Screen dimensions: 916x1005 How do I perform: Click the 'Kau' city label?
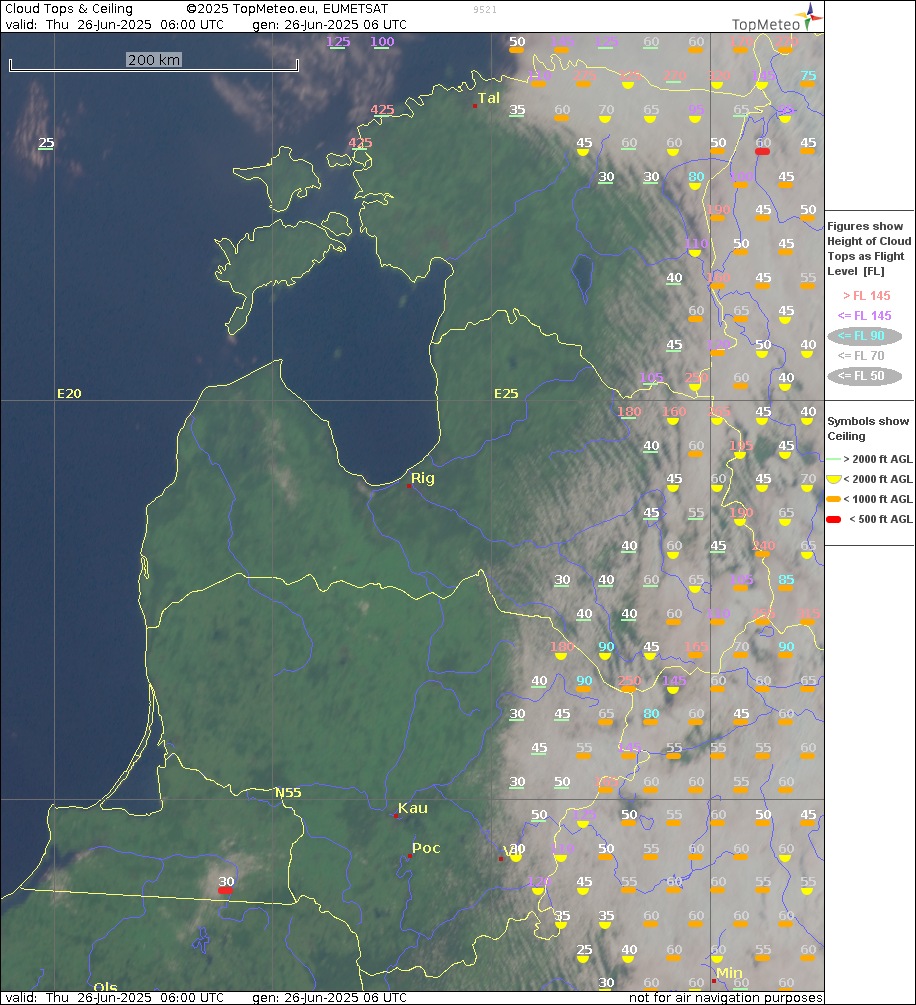pos(413,808)
